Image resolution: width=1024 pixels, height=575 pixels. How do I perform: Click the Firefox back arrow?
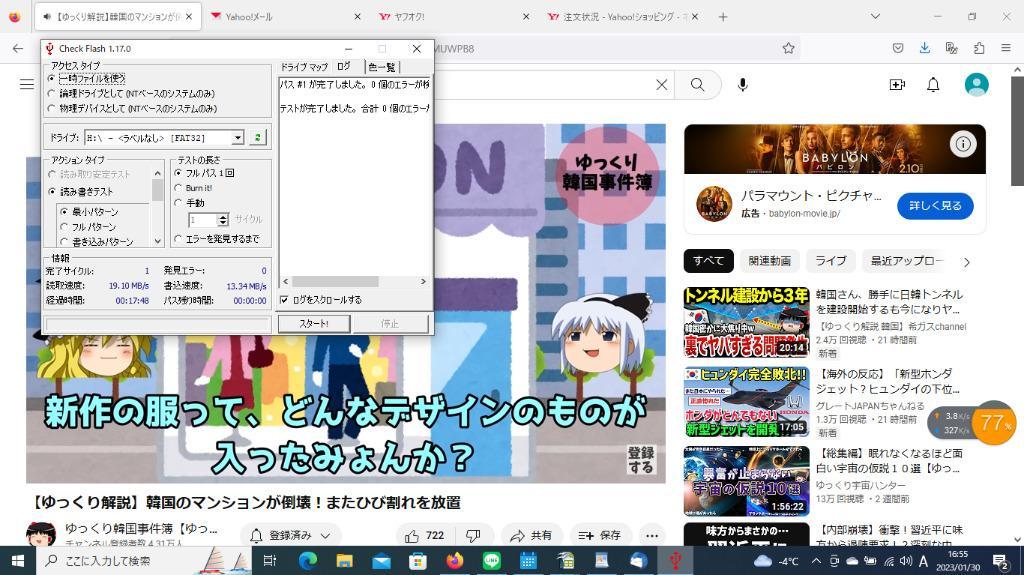click(x=18, y=48)
